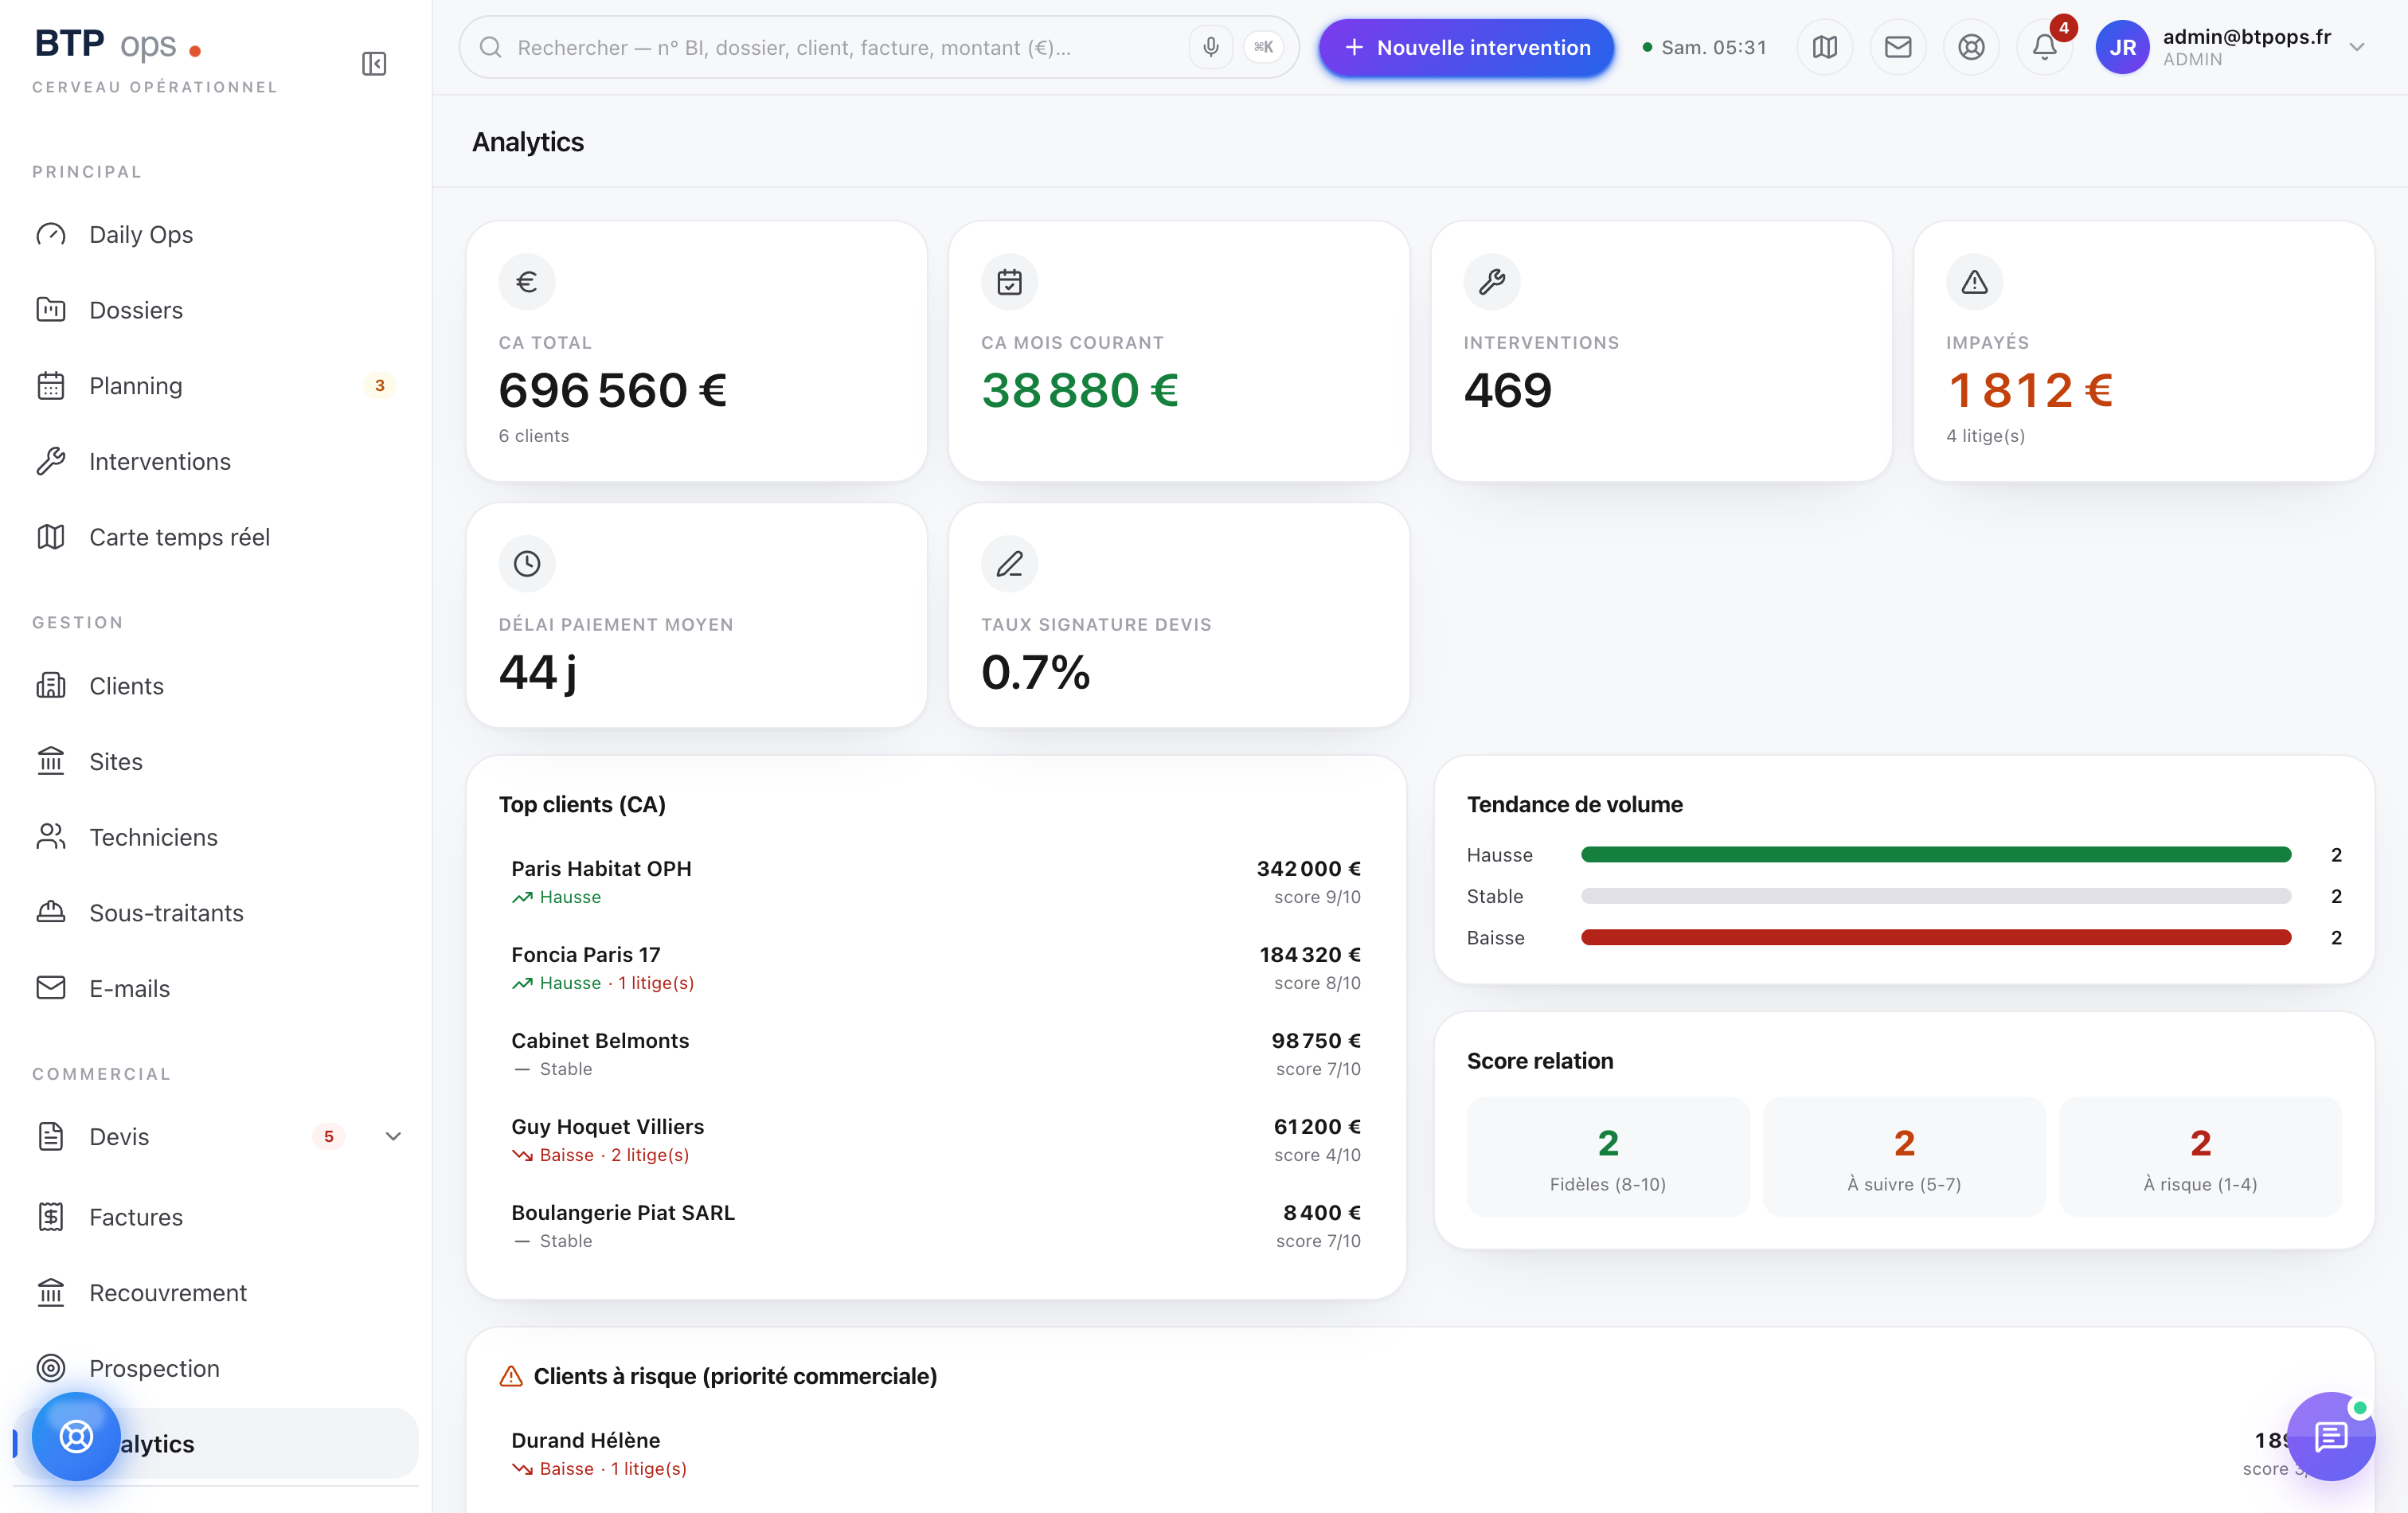
Task: Open the admin account dropdown chevron
Action: [x=2358, y=47]
